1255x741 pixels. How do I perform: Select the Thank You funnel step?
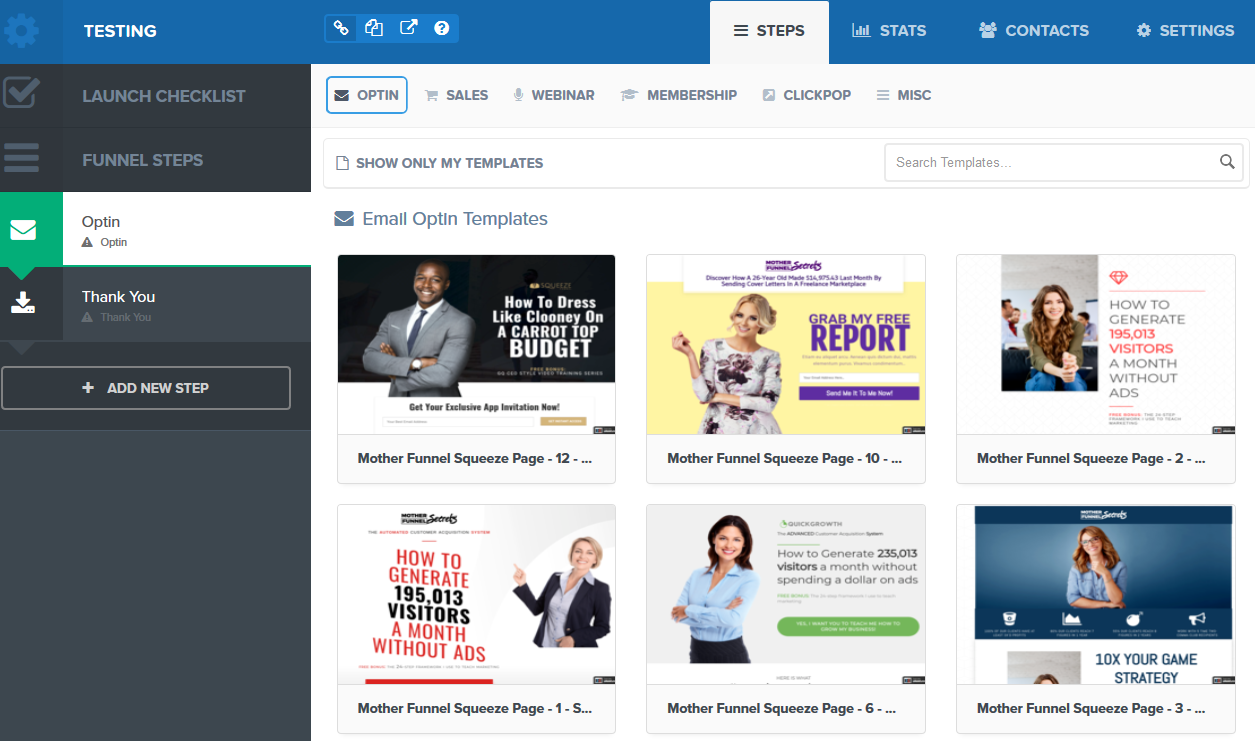point(186,305)
